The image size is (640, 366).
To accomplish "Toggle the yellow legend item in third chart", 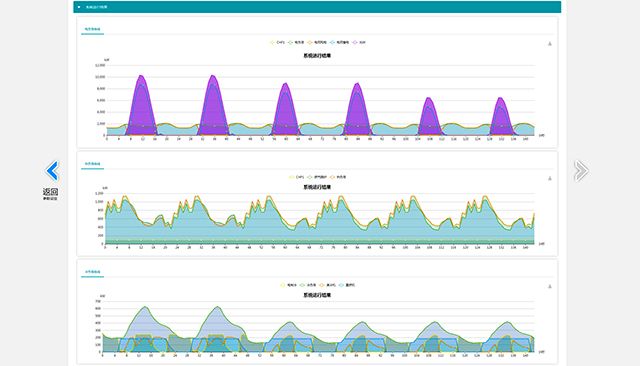I will tap(289, 285).
